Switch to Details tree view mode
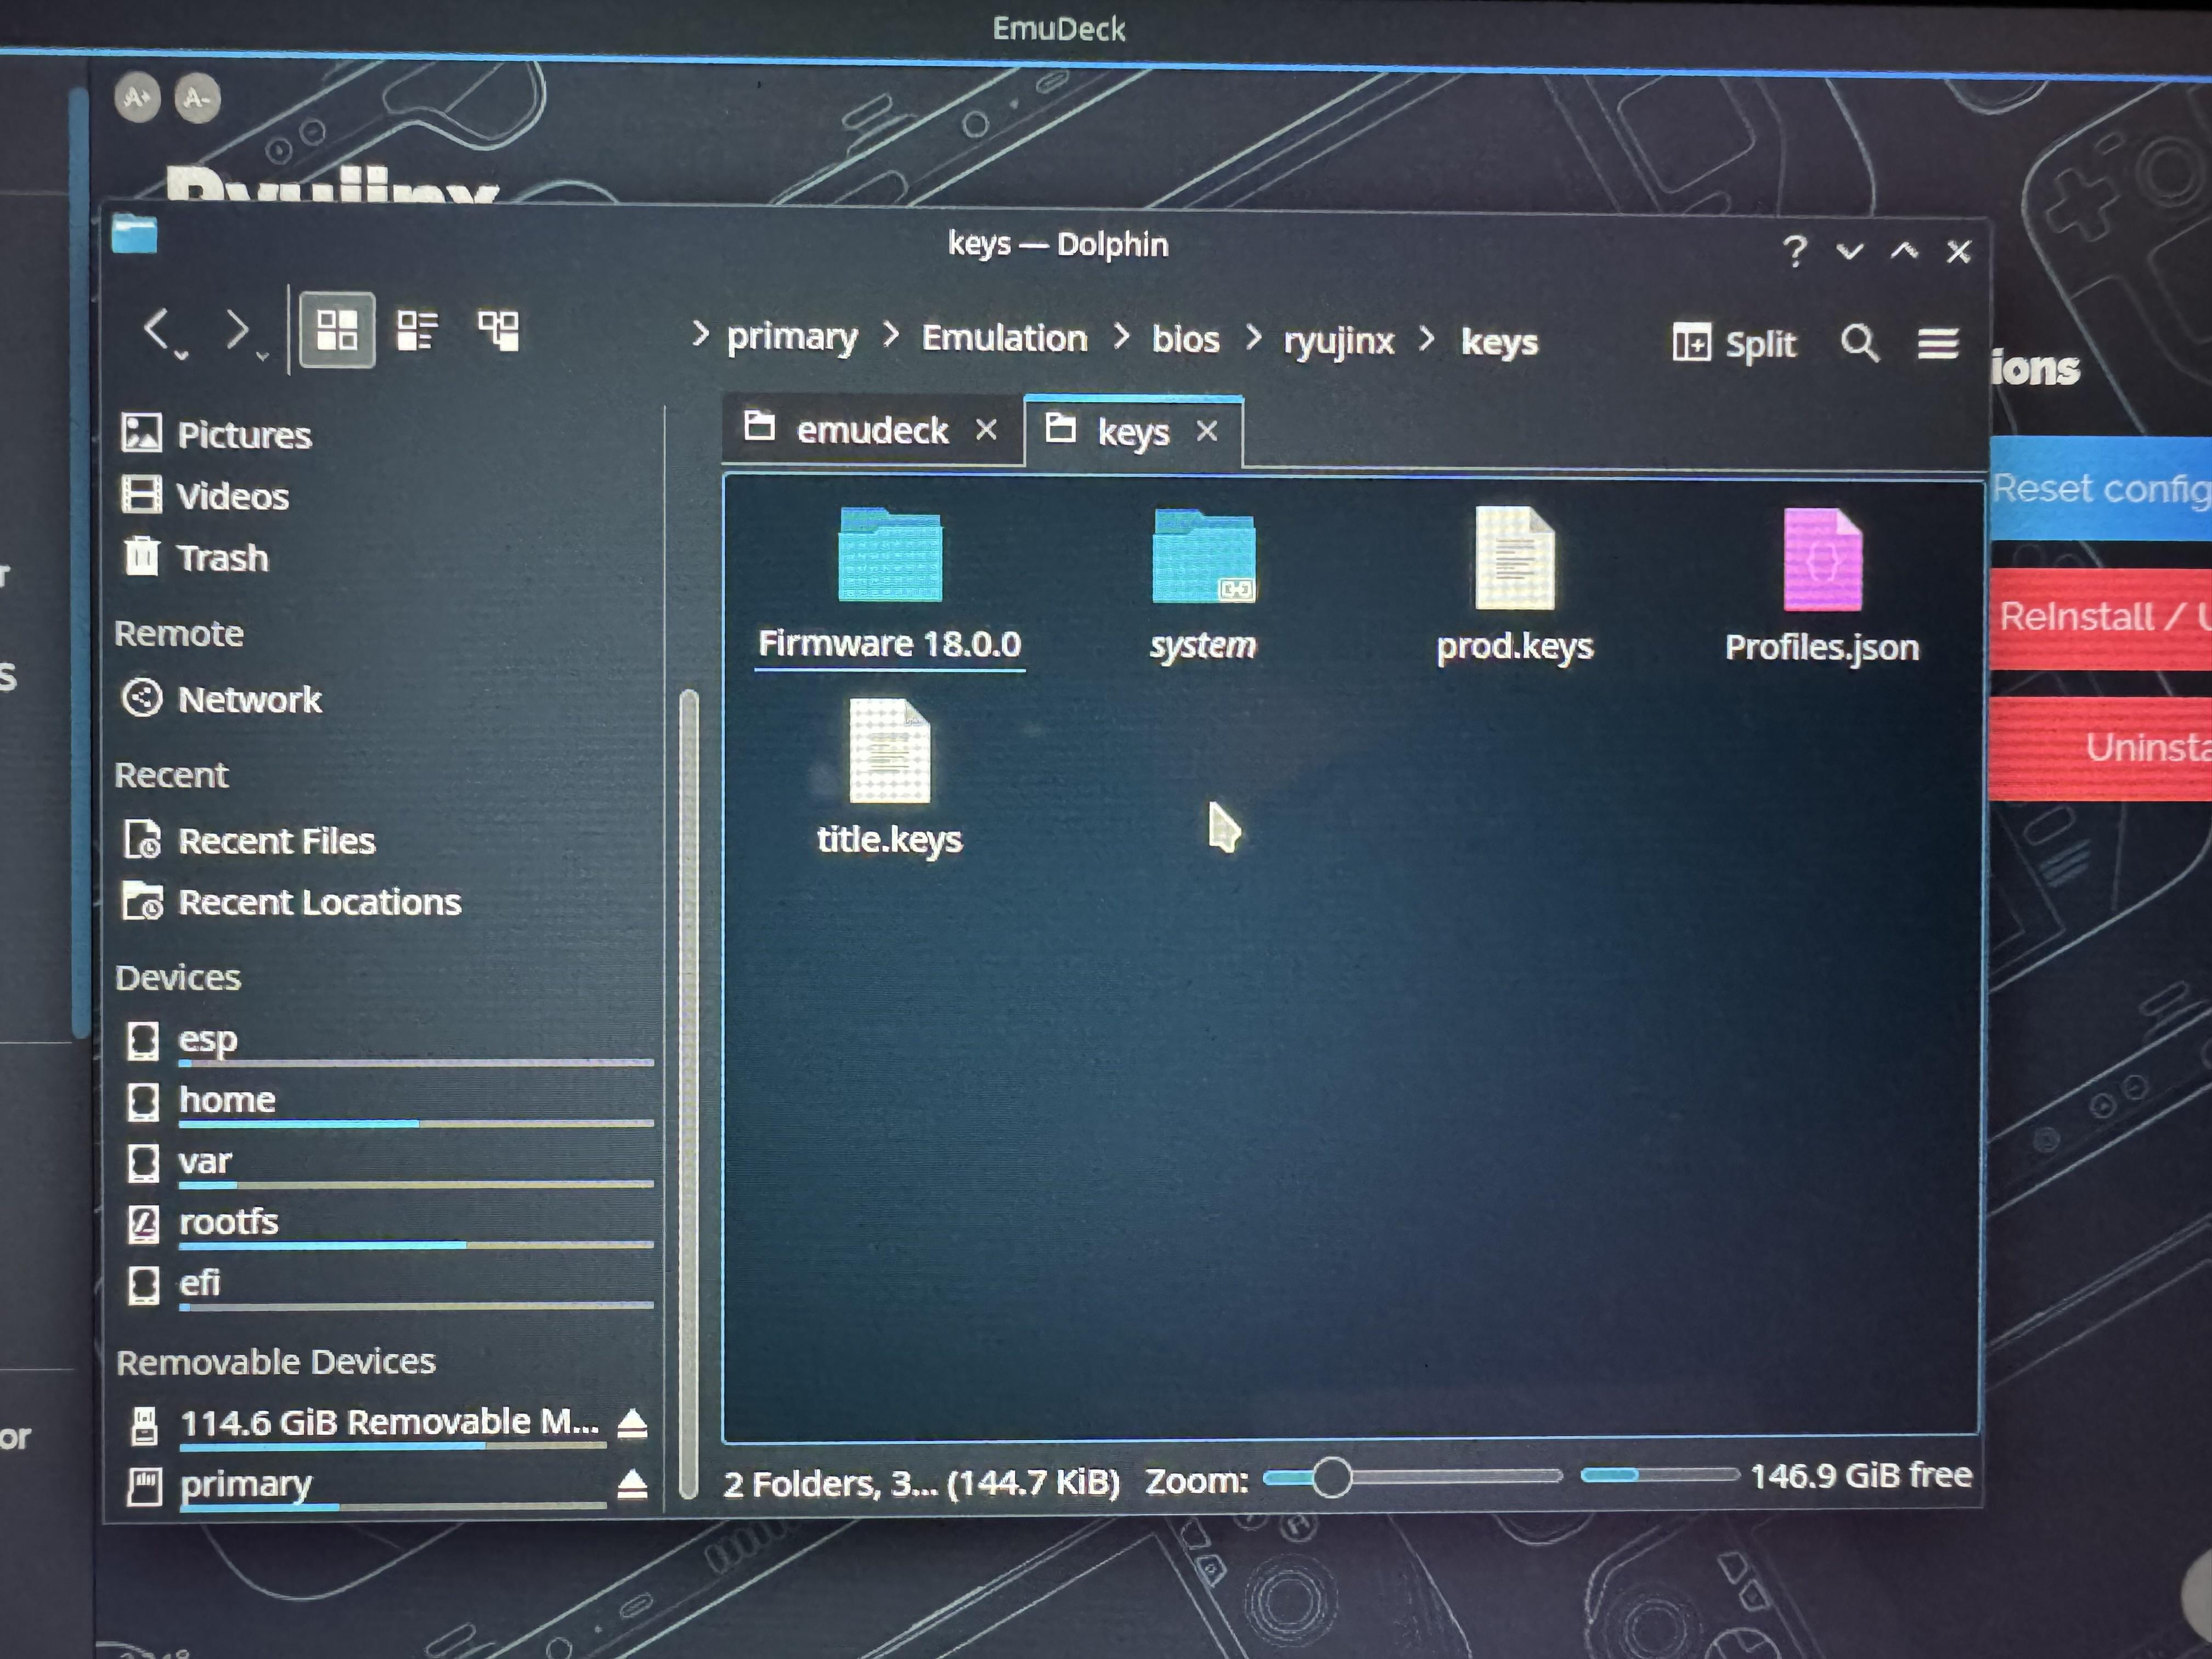This screenshot has width=2212, height=1659. [x=498, y=330]
